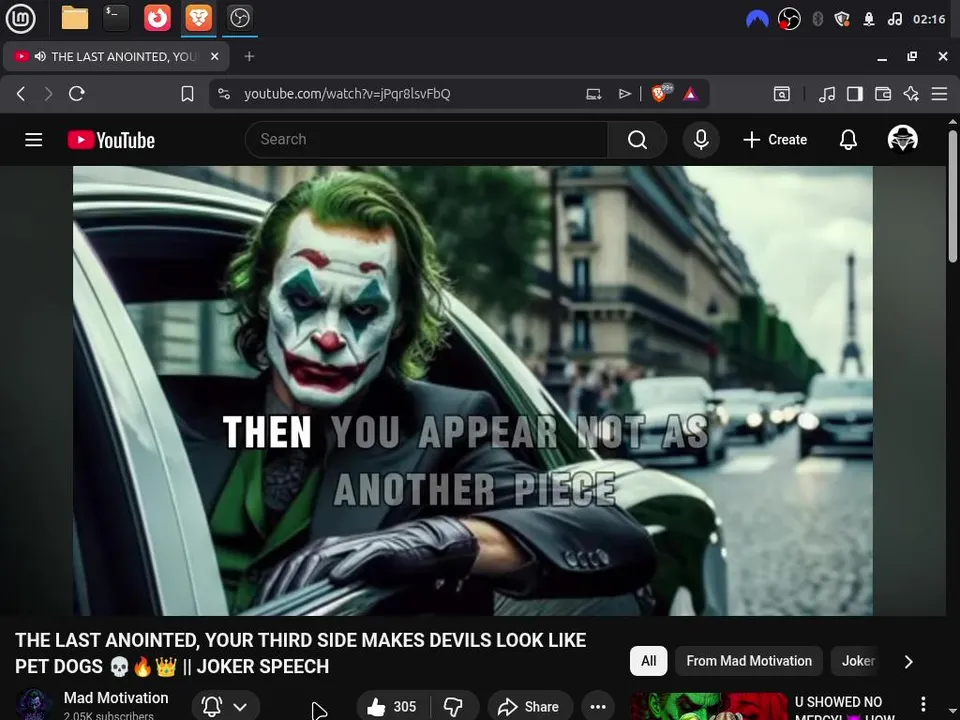Open the Mad Motivation channel name

116,698
